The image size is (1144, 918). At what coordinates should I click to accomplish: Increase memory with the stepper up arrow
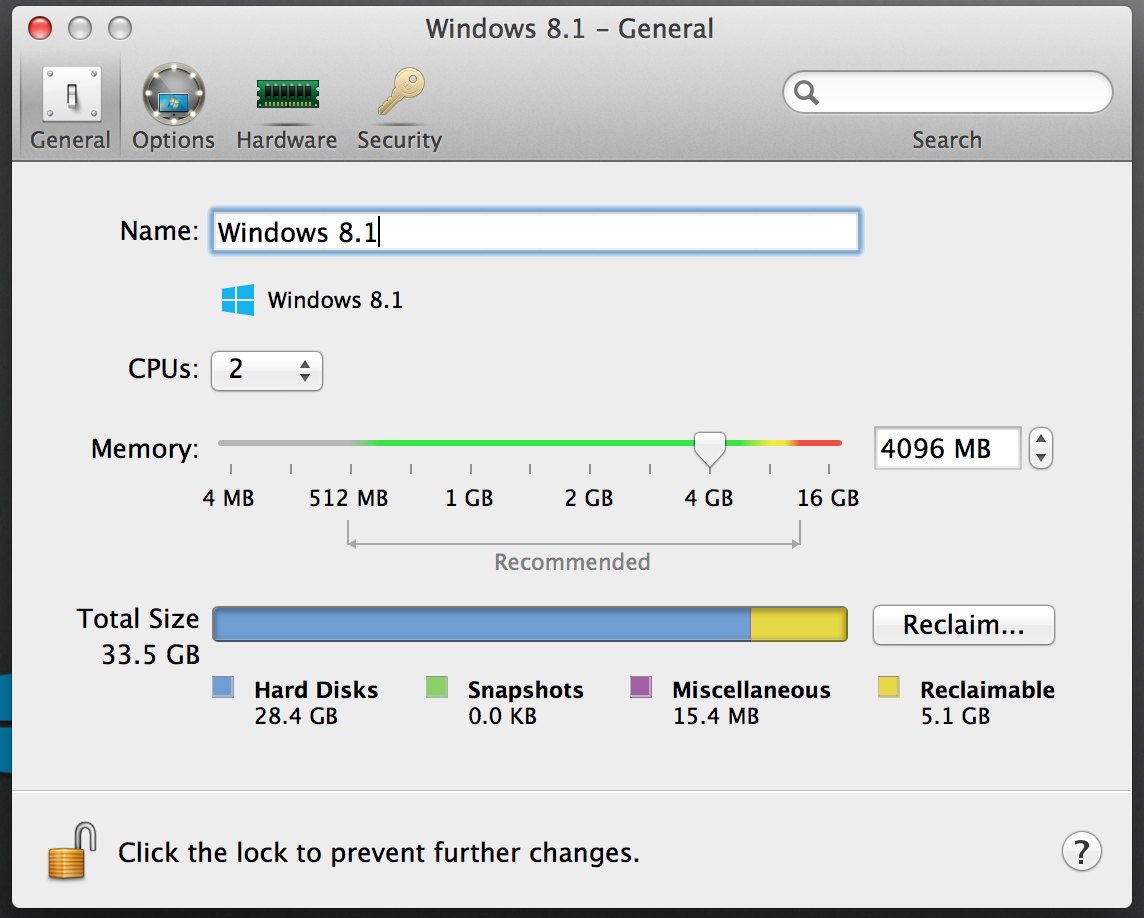point(1040,439)
